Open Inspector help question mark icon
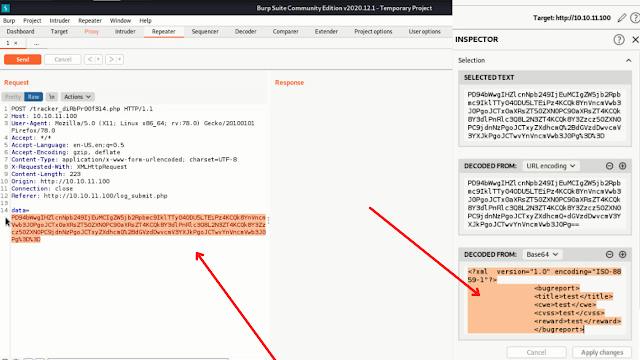This screenshot has width=640, height=360. 619,40
